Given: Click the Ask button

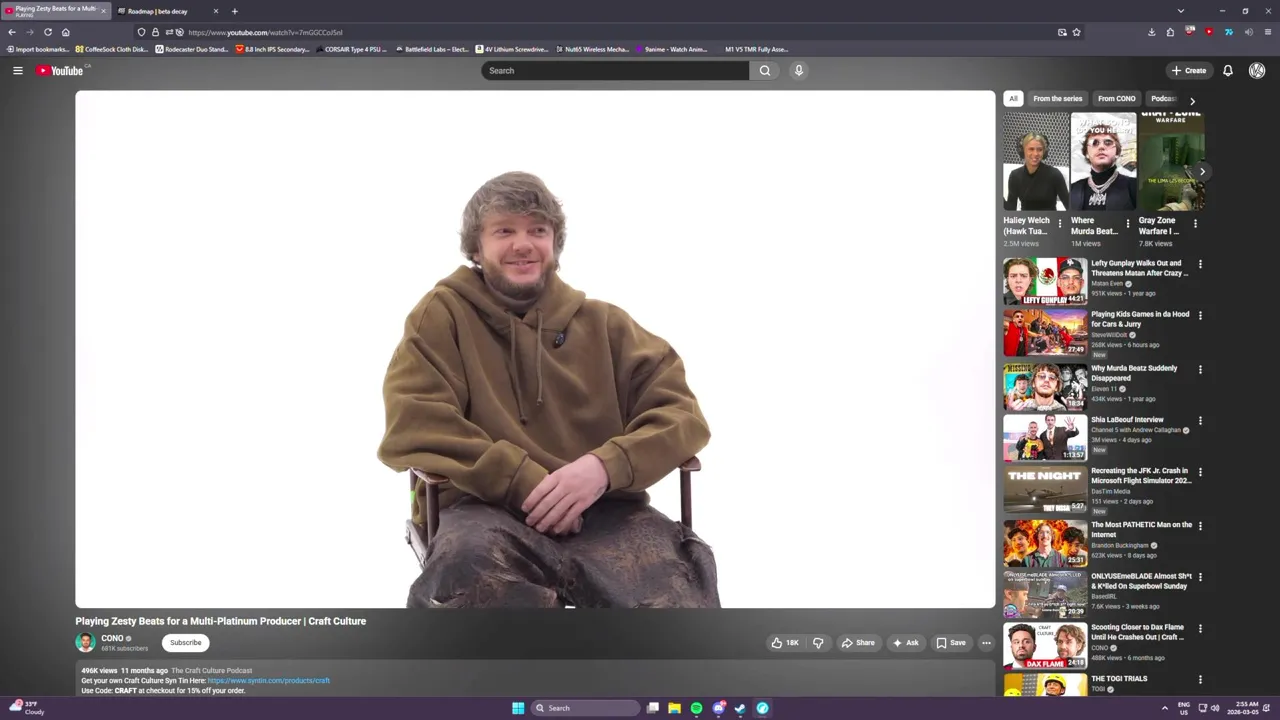Looking at the screenshot, I should 905,643.
